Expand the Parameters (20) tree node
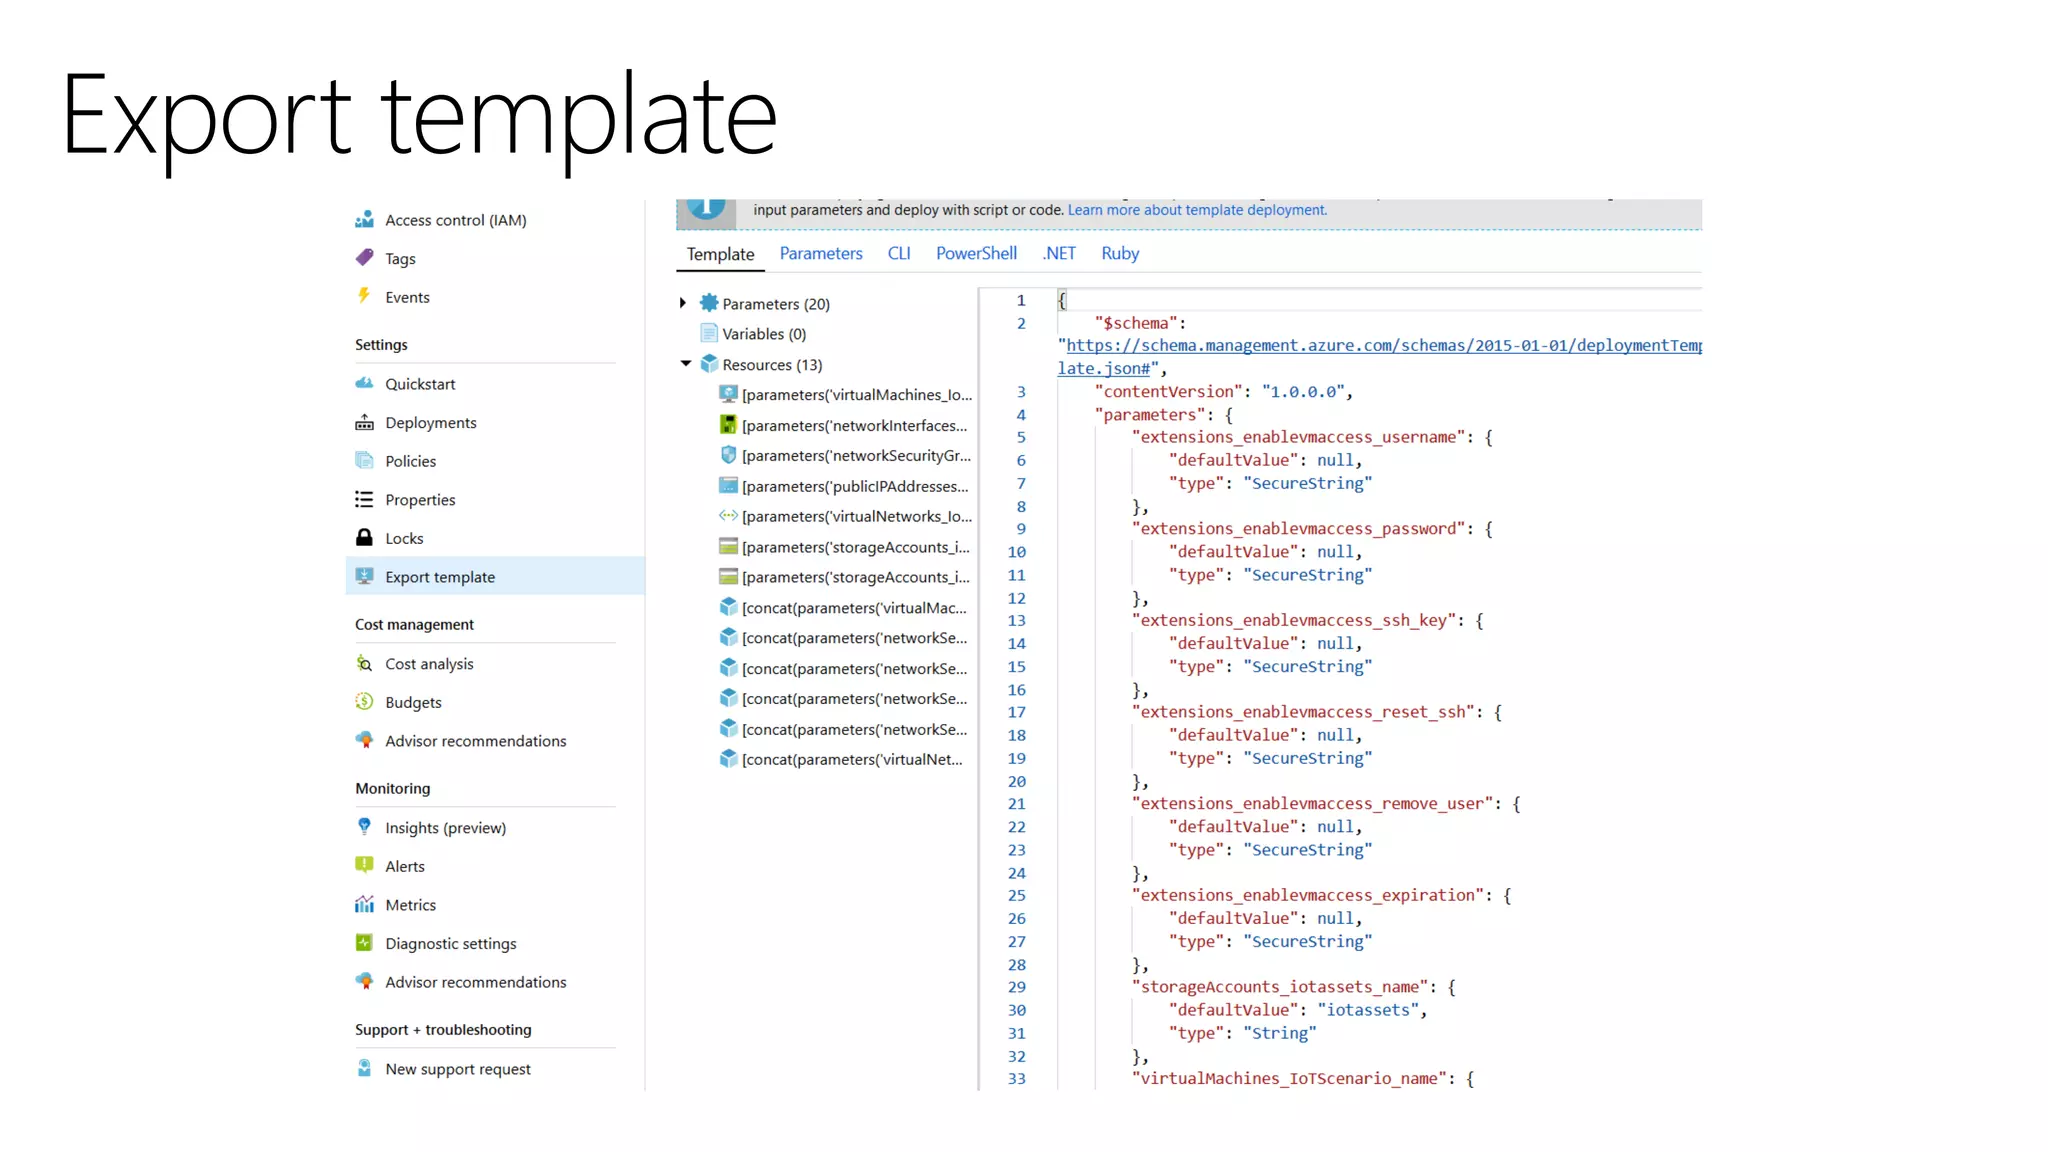The height and width of the screenshot is (1152, 2048). click(683, 303)
